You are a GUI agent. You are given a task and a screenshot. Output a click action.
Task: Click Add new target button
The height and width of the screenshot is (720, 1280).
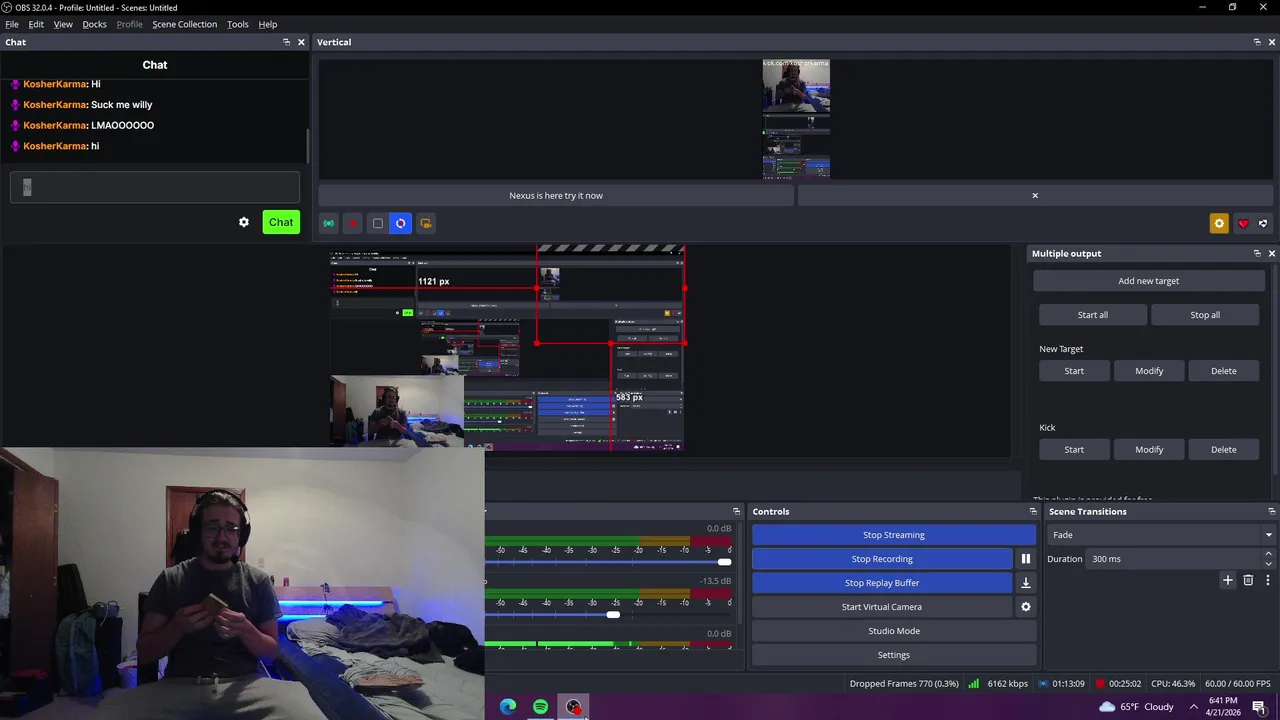tap(1148, 281)
